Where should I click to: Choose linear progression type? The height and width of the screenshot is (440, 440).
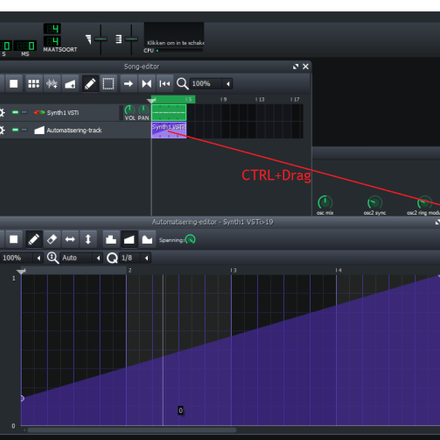pyautogui.click(x=129, y=239)
